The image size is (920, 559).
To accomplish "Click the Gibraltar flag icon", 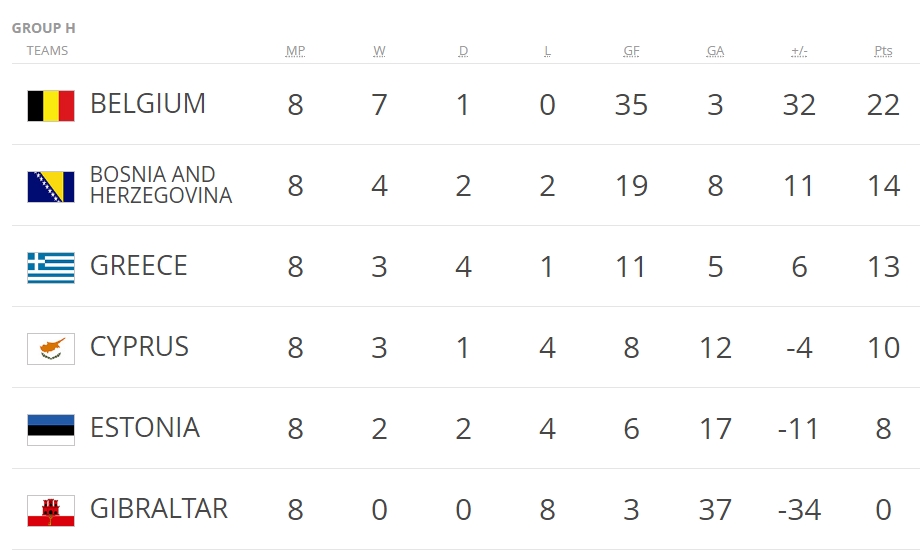I will point(50,510).
